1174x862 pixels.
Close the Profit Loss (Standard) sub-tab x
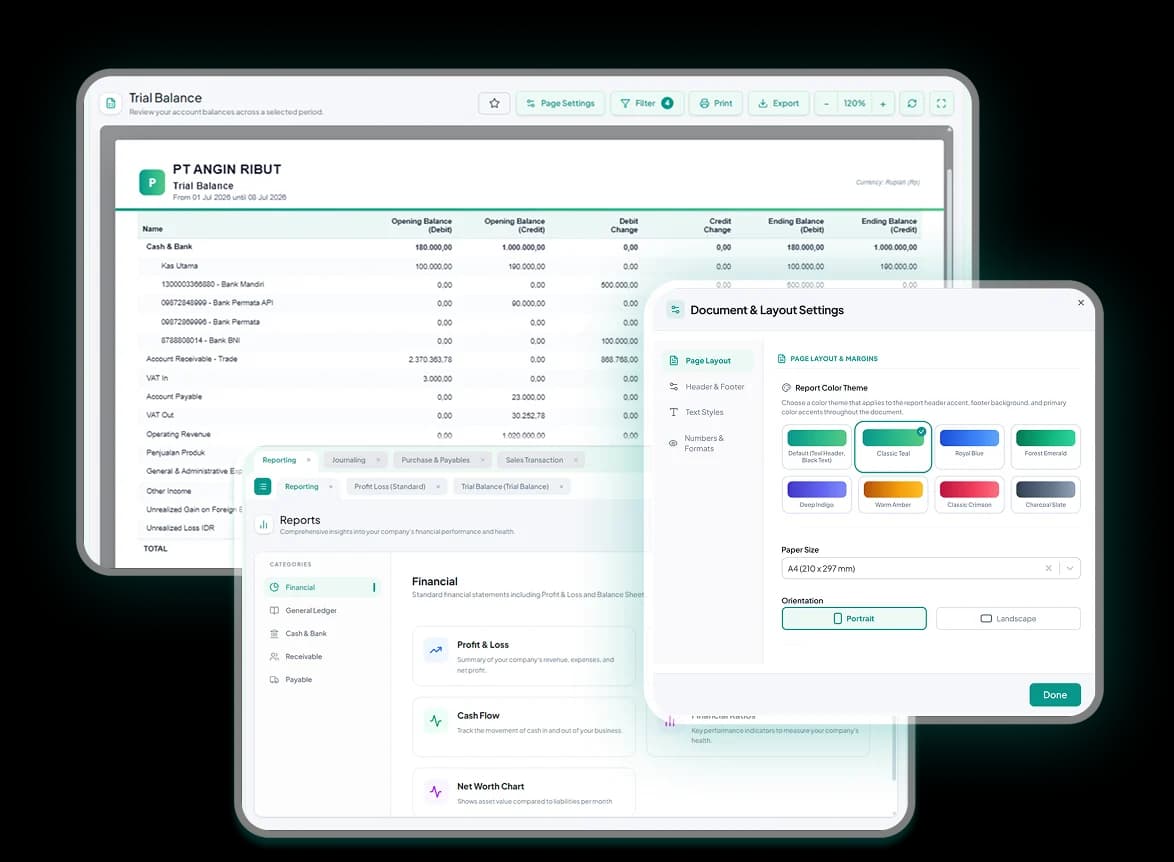(x=438, y=487)
